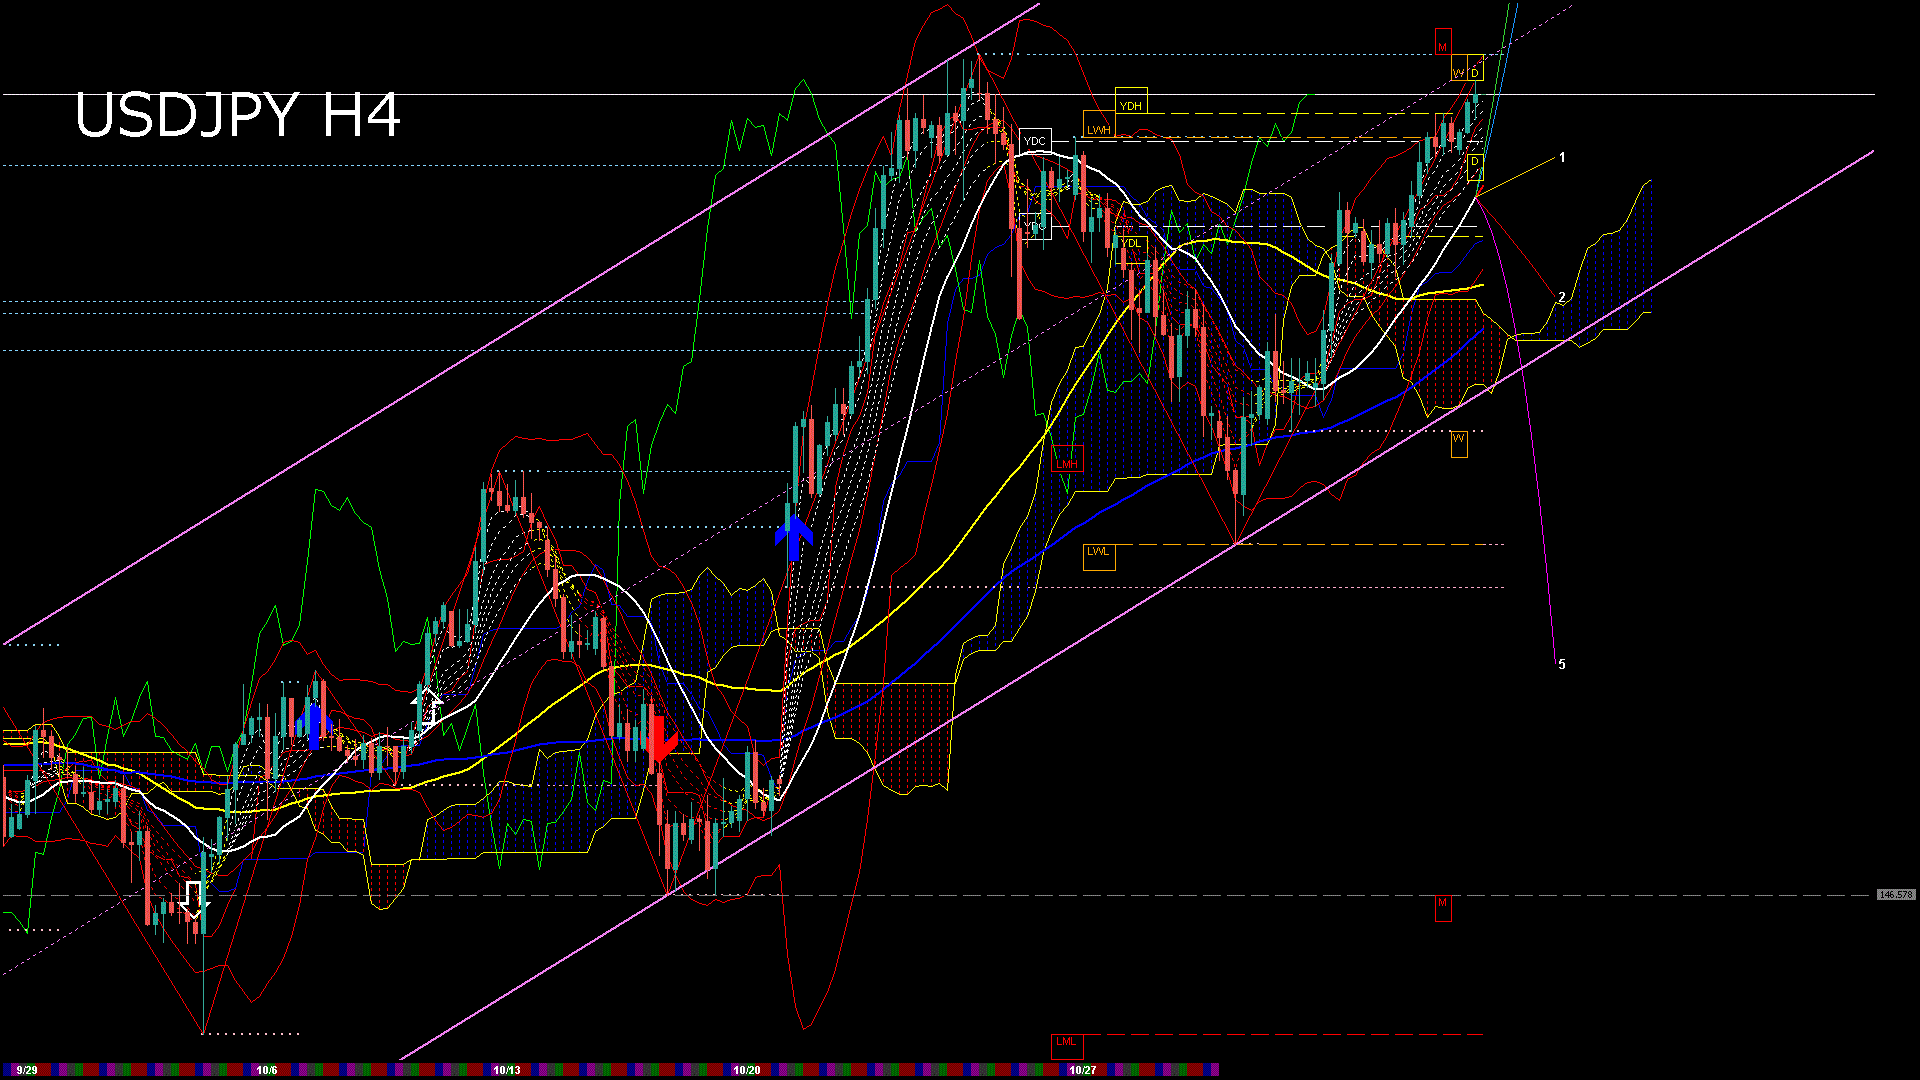The width and height of the screenshot is (1920, 1080).
Task: Select the 10/20 date marker
Action: (746, 1070)
